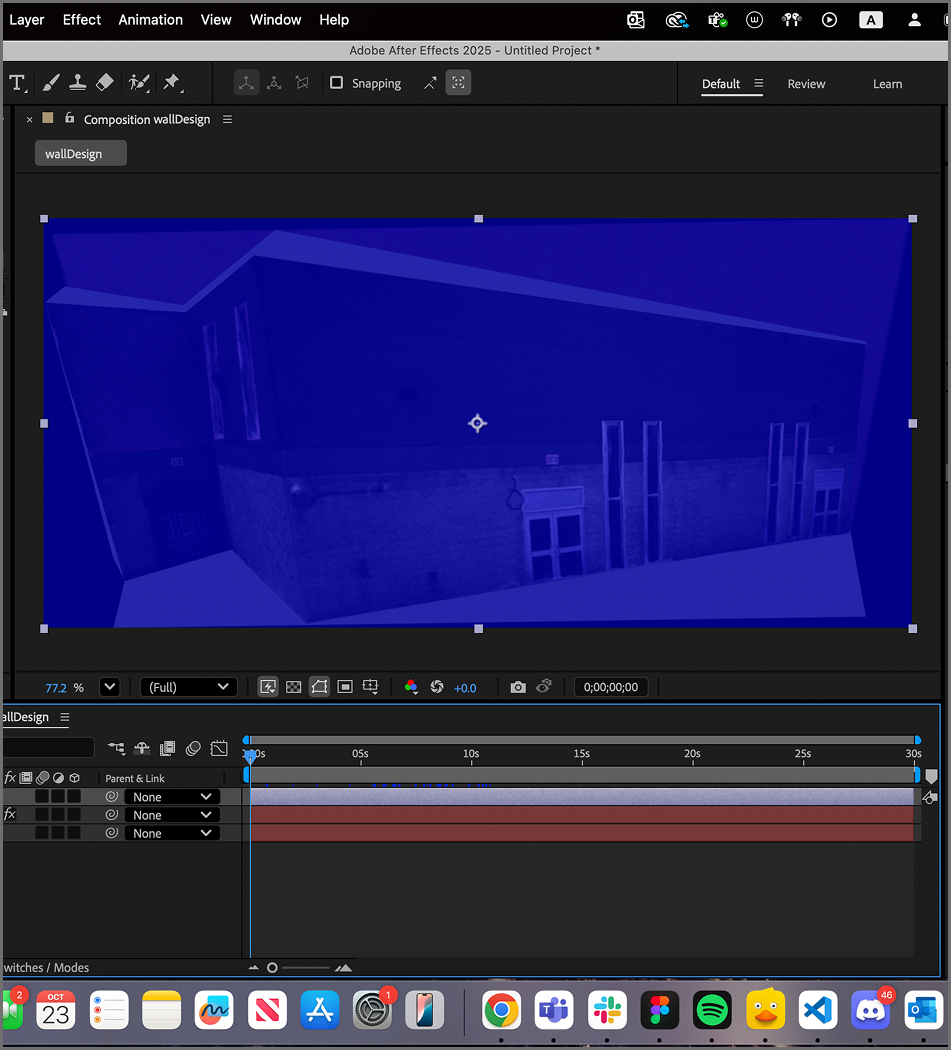The height and width of the screenshot is (1050, 951).
Task: Select the Clone Stamp tool
Action: click(x=78, y=83)
